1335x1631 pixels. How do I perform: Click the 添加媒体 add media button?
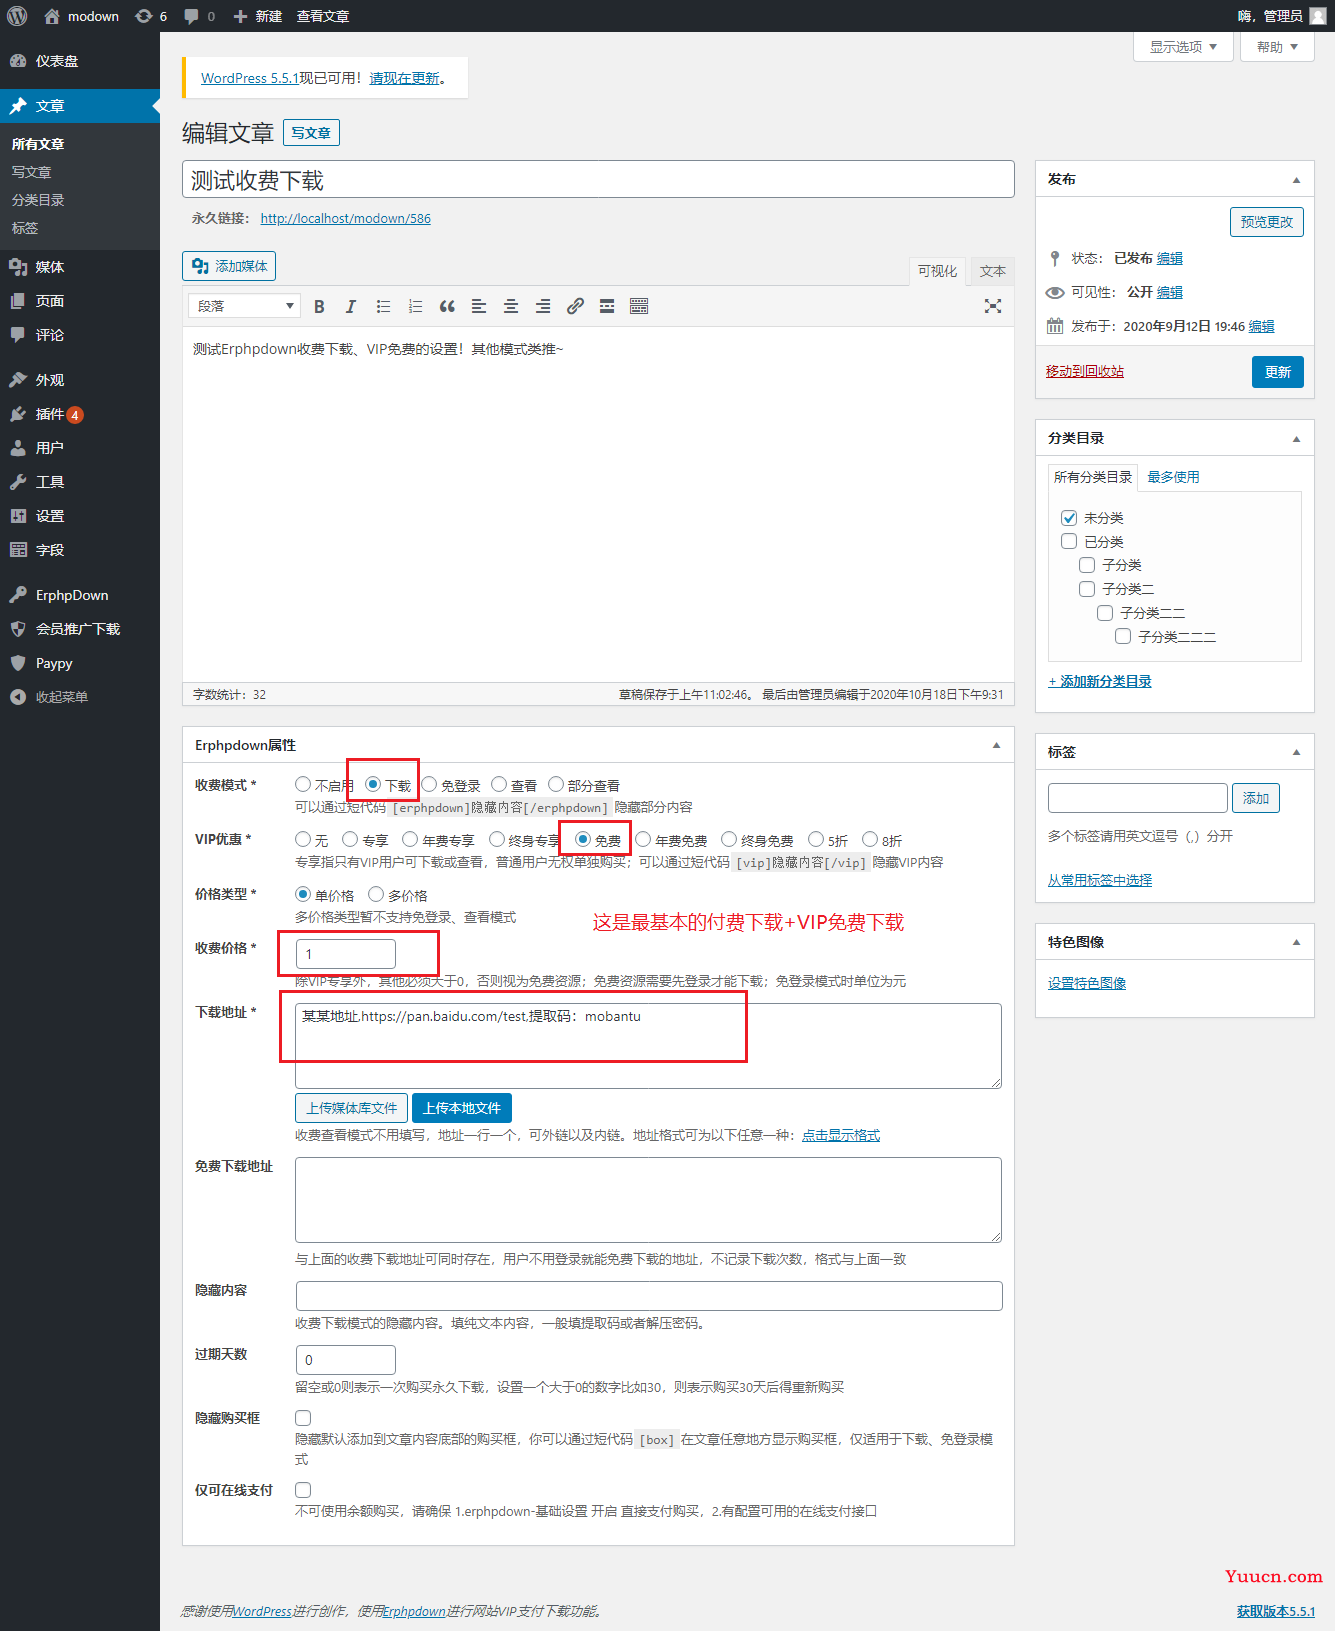229,266
